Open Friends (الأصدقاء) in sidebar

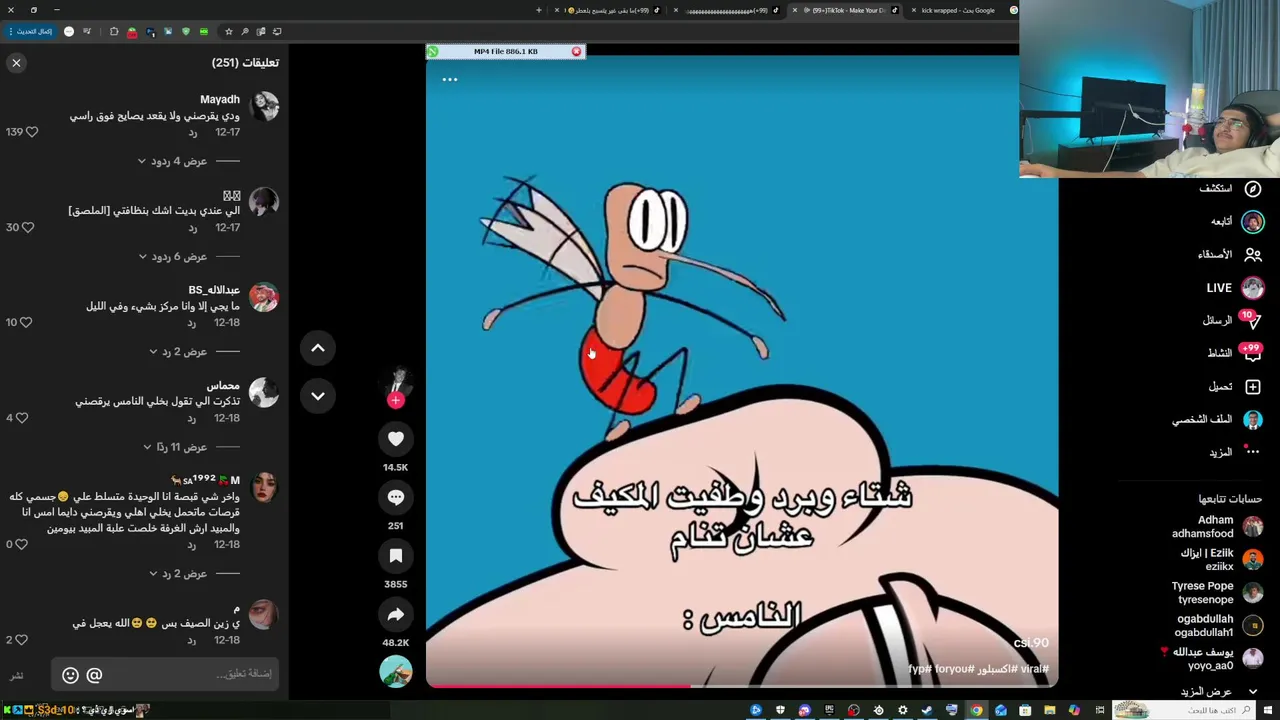(1230, 255)
